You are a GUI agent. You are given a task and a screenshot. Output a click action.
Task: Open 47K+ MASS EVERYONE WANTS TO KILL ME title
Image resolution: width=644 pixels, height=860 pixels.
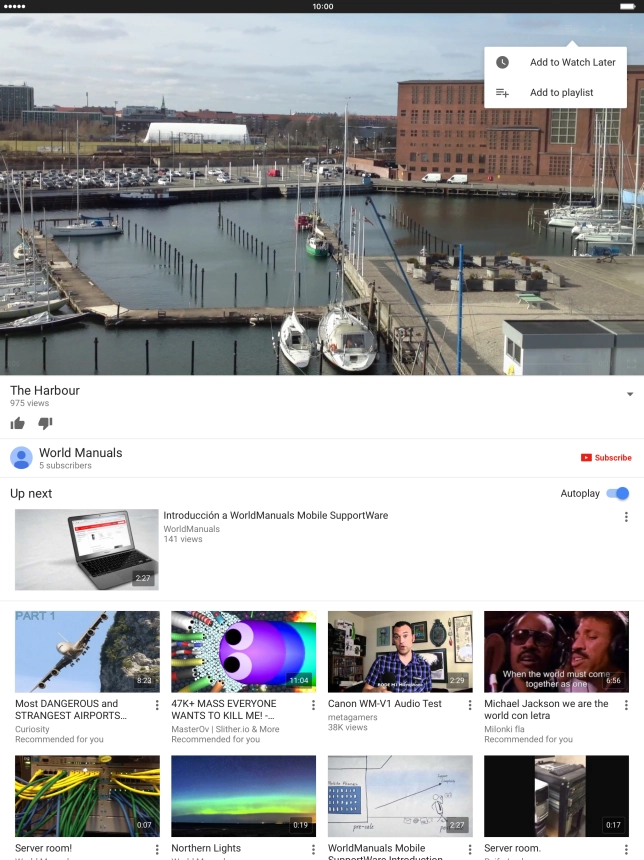pos(224,709)
